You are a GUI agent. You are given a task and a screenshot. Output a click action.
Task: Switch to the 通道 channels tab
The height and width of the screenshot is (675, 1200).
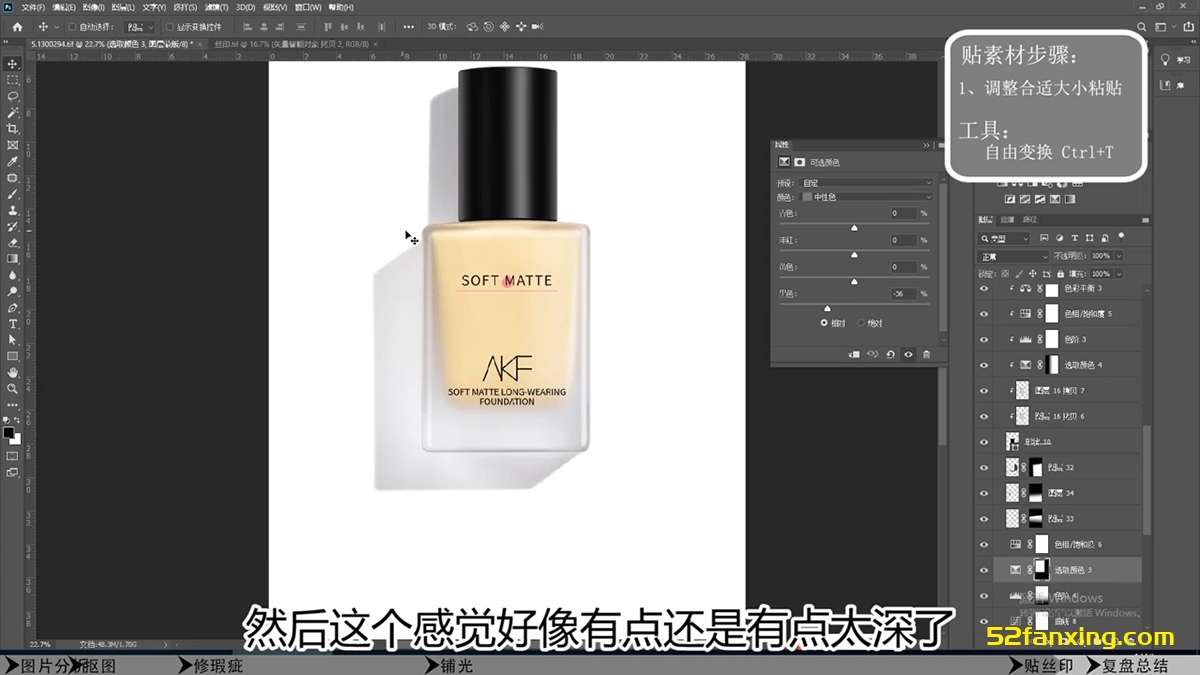(x=1007, y=219)
